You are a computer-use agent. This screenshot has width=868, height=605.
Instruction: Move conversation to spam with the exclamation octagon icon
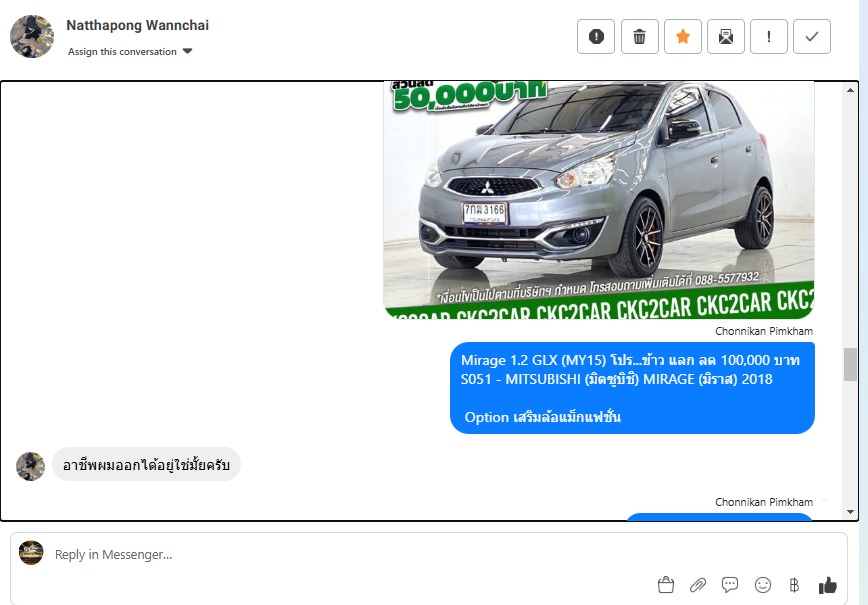pyautogui.click(x=596, y=37)
